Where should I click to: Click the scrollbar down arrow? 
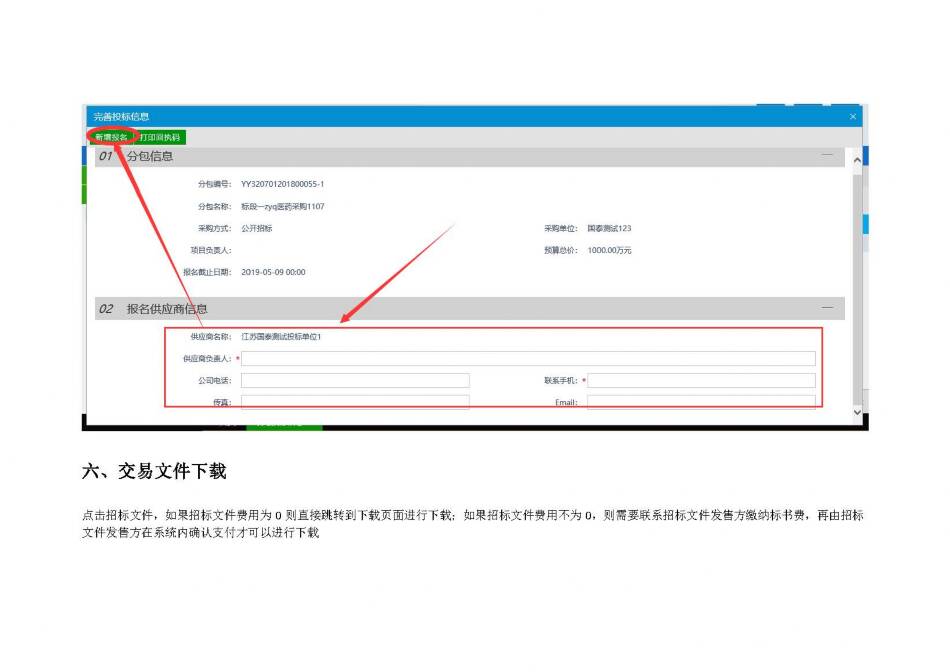point(856,411)
